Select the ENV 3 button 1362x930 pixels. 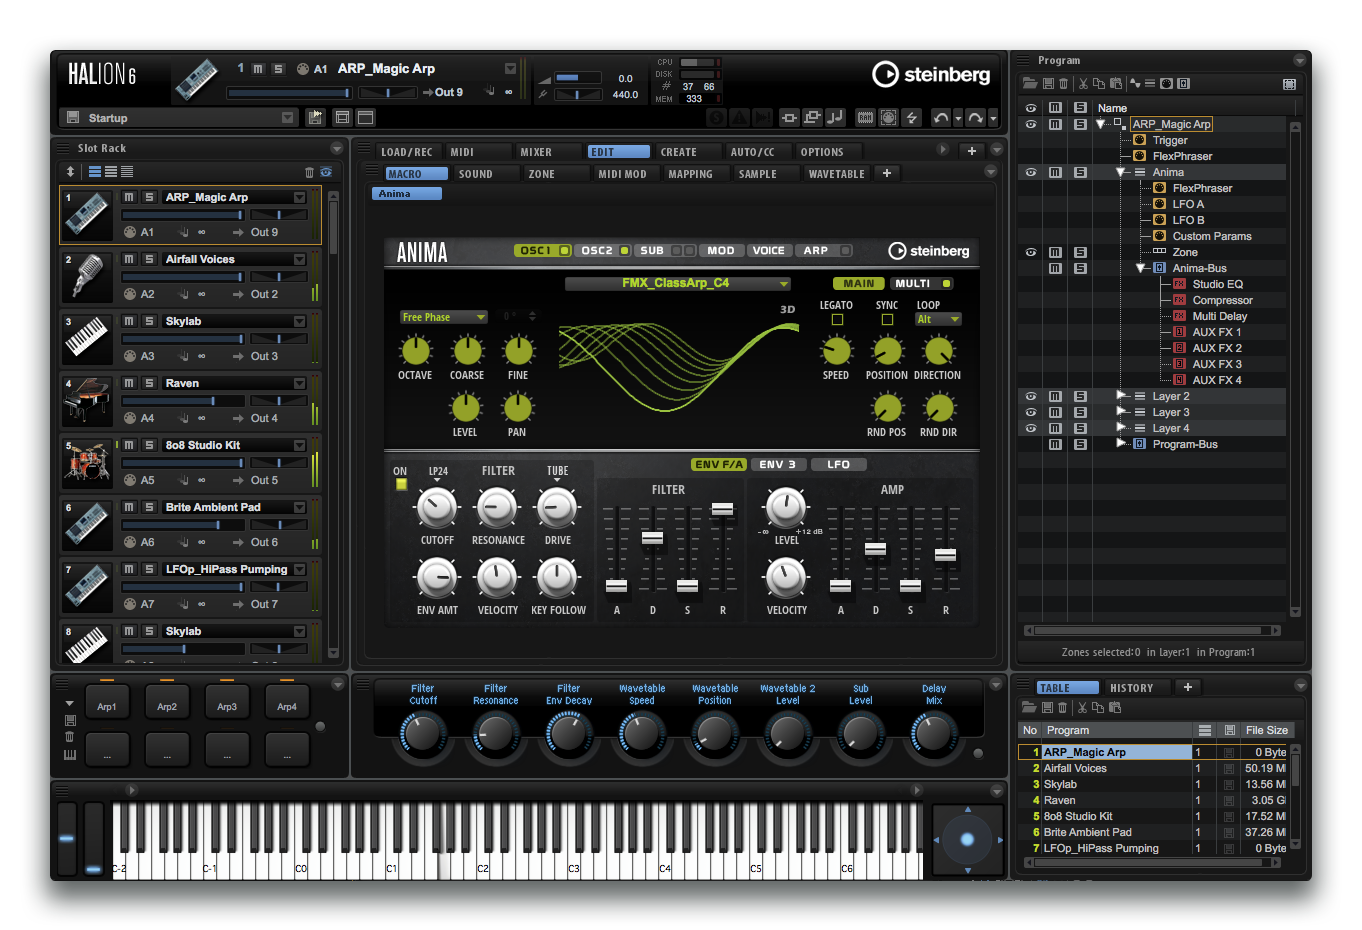point(777,464)
